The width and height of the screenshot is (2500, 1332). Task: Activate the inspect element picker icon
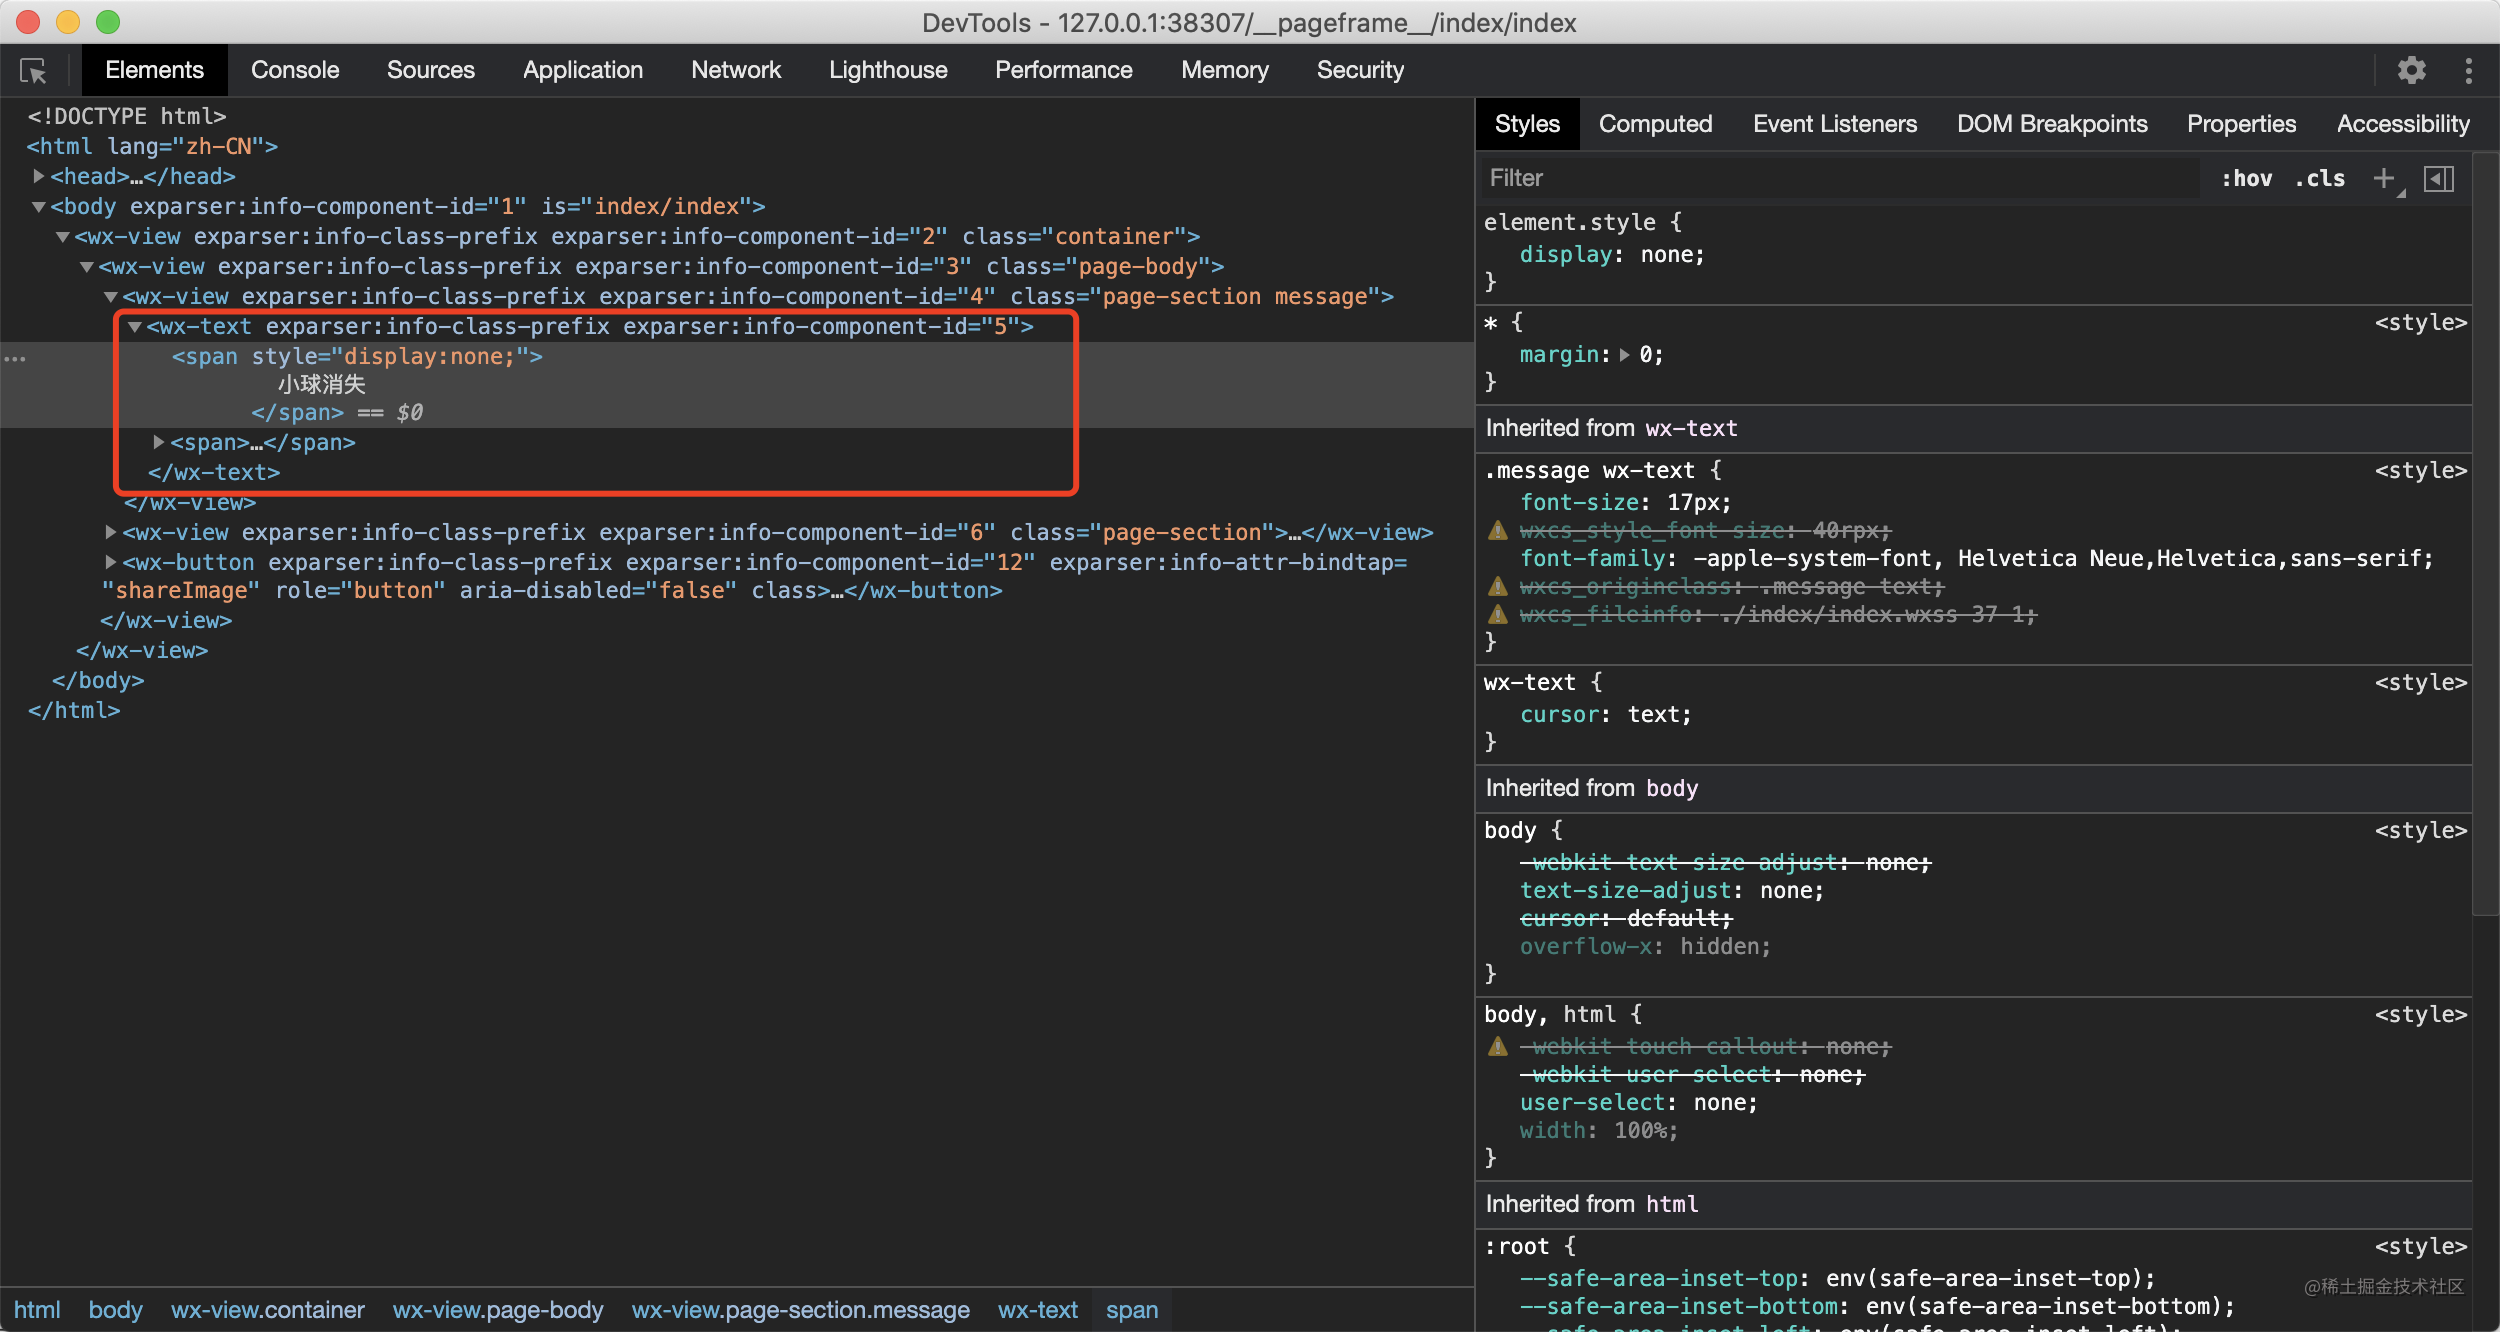click(33, 70)
